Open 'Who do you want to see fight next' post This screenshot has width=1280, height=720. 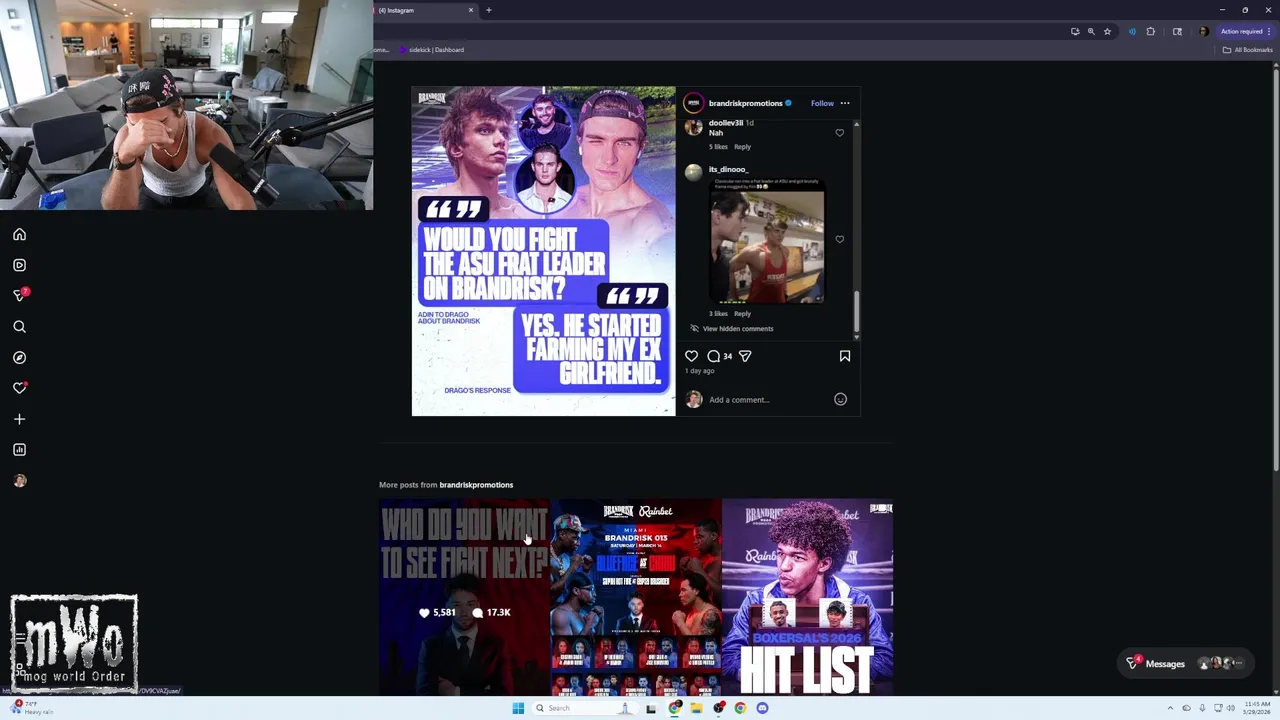click(x=464, y=597)
